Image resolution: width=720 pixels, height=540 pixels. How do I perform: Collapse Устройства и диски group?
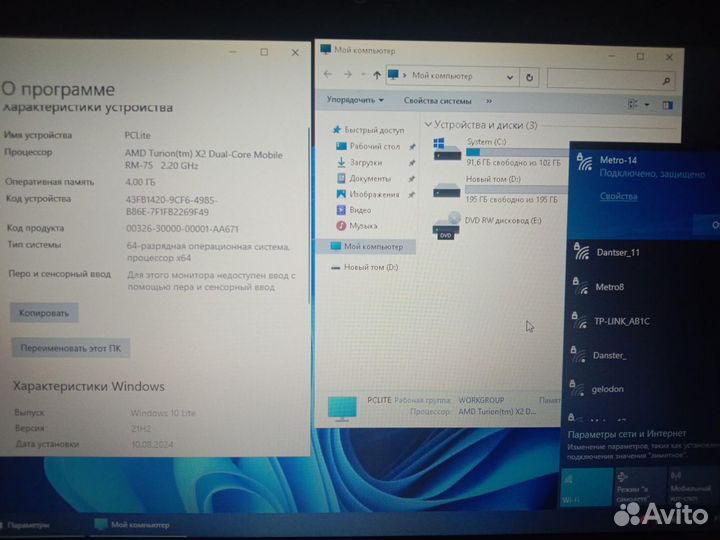tap(428, 124)
